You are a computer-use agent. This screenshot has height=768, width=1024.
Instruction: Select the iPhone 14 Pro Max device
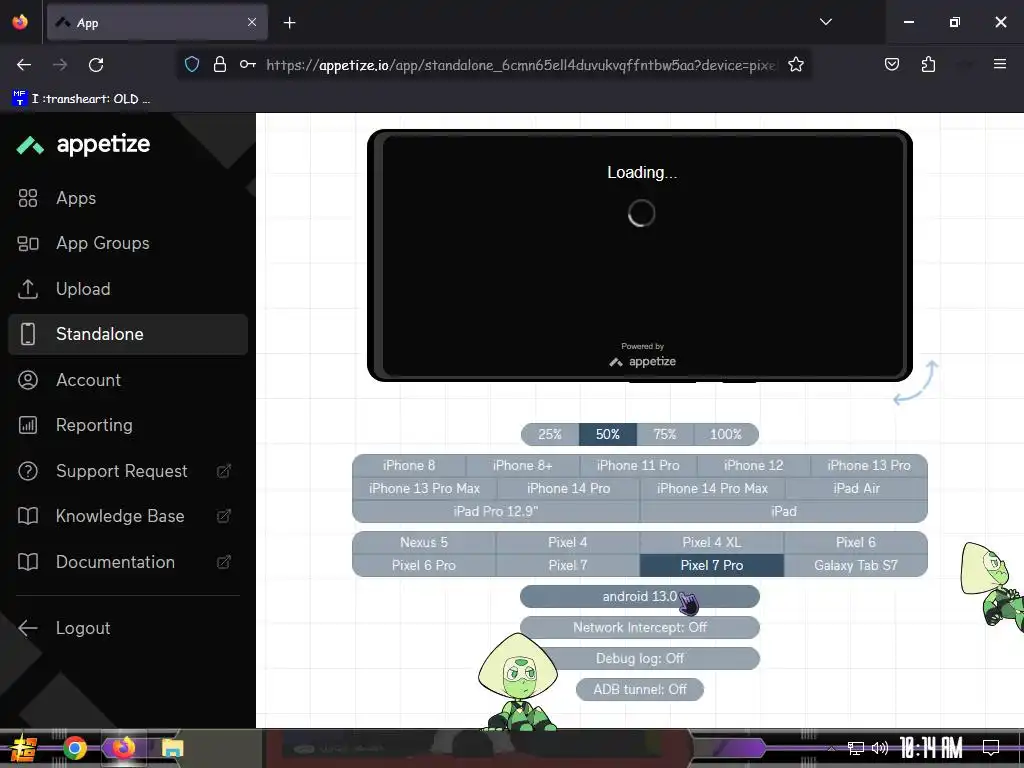pos(712,488)
